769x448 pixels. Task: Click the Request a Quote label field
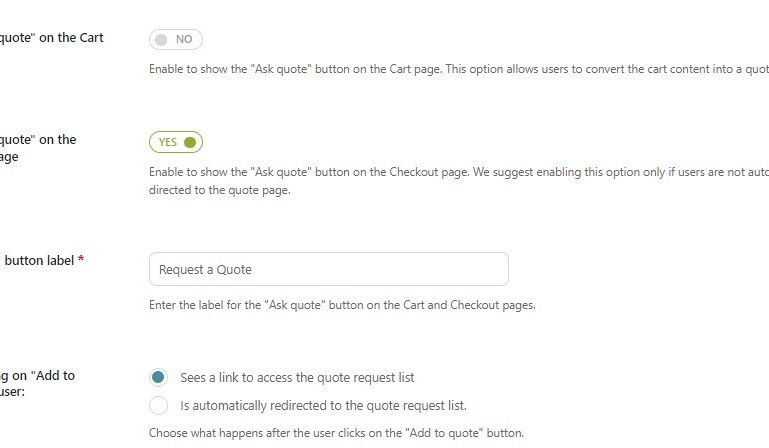point(329,269)
